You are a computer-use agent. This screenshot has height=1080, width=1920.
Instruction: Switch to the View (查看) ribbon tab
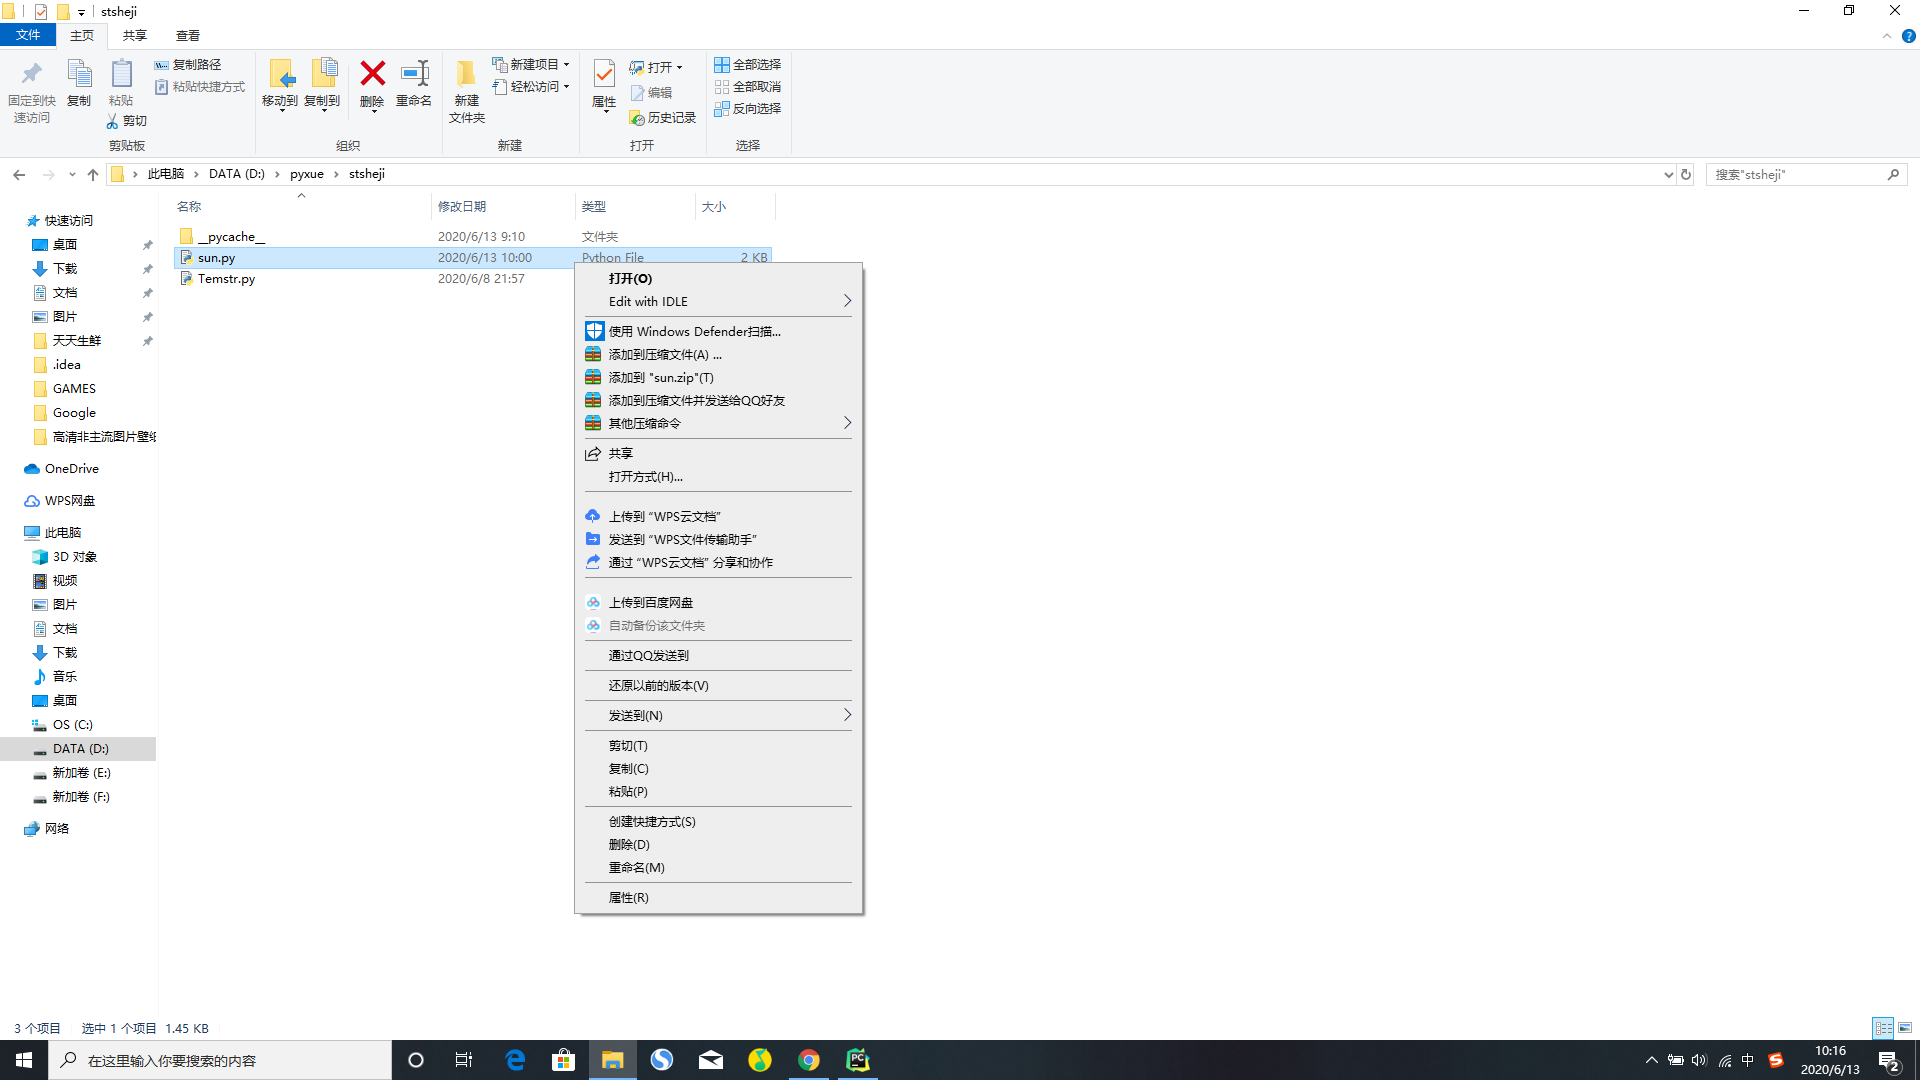187,36
